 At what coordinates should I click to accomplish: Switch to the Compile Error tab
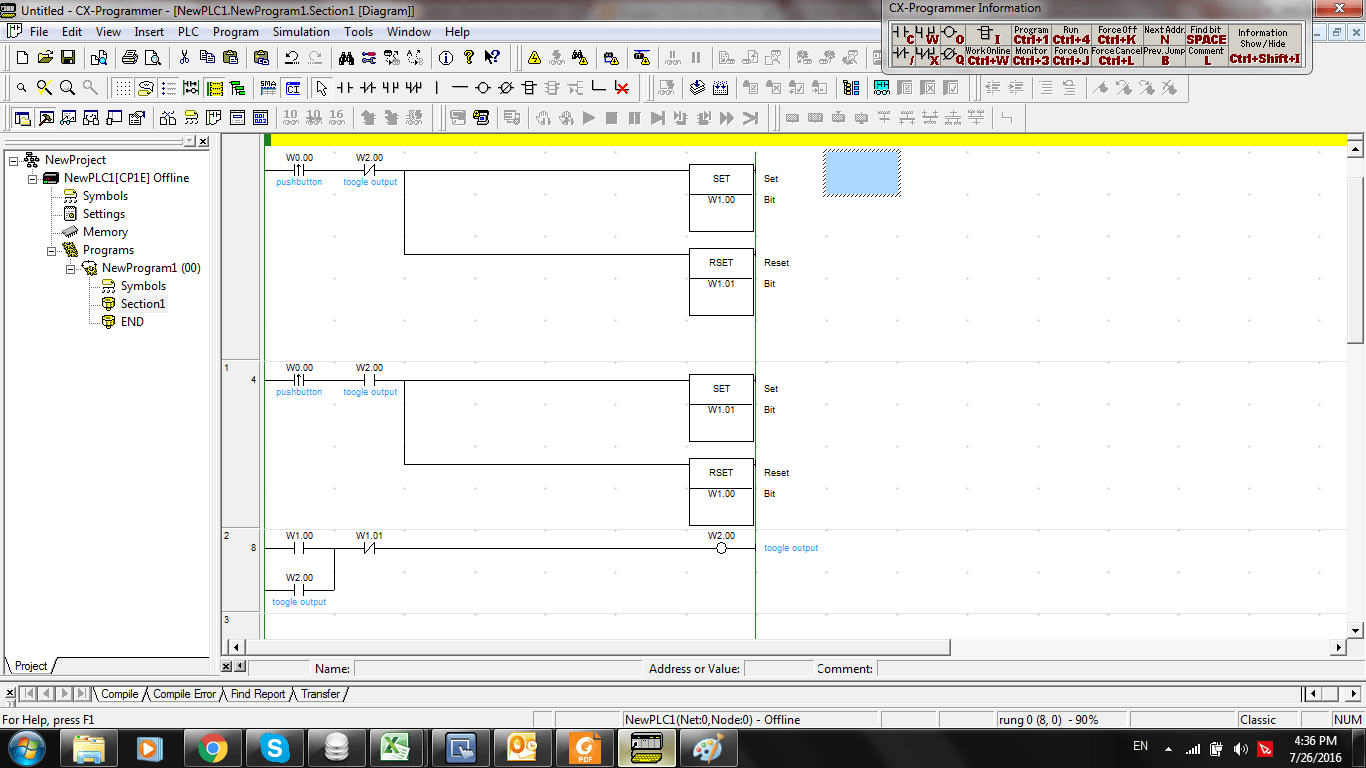[184, 694]
